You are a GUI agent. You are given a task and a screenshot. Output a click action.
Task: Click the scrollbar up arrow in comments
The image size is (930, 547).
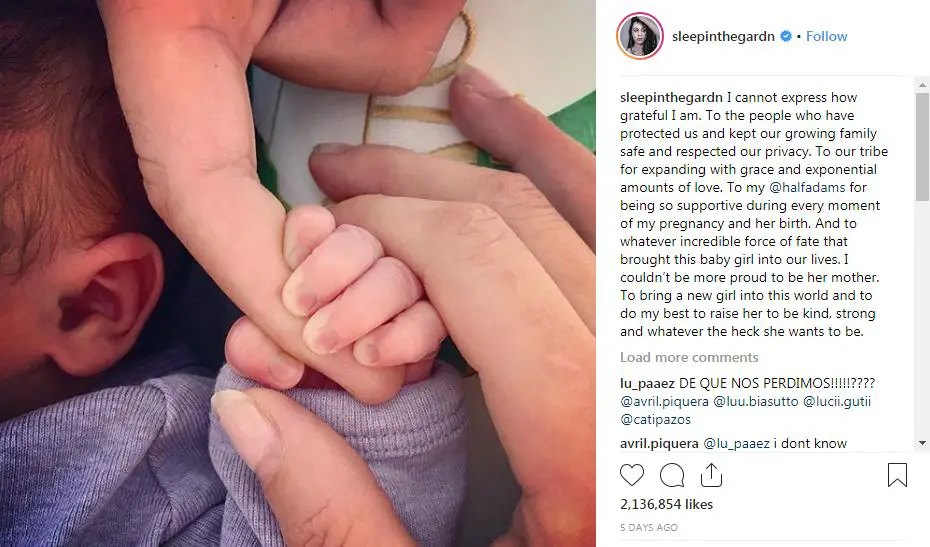(922, 85)
